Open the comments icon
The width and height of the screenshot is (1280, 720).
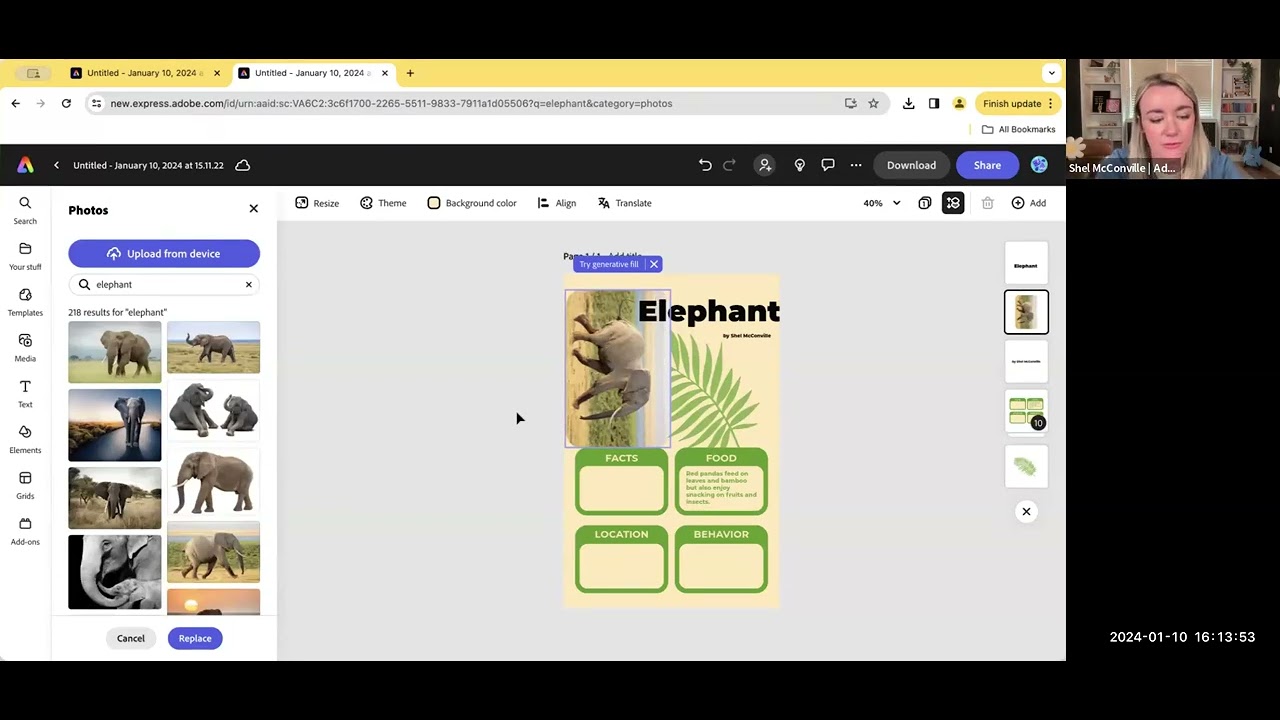828,165
